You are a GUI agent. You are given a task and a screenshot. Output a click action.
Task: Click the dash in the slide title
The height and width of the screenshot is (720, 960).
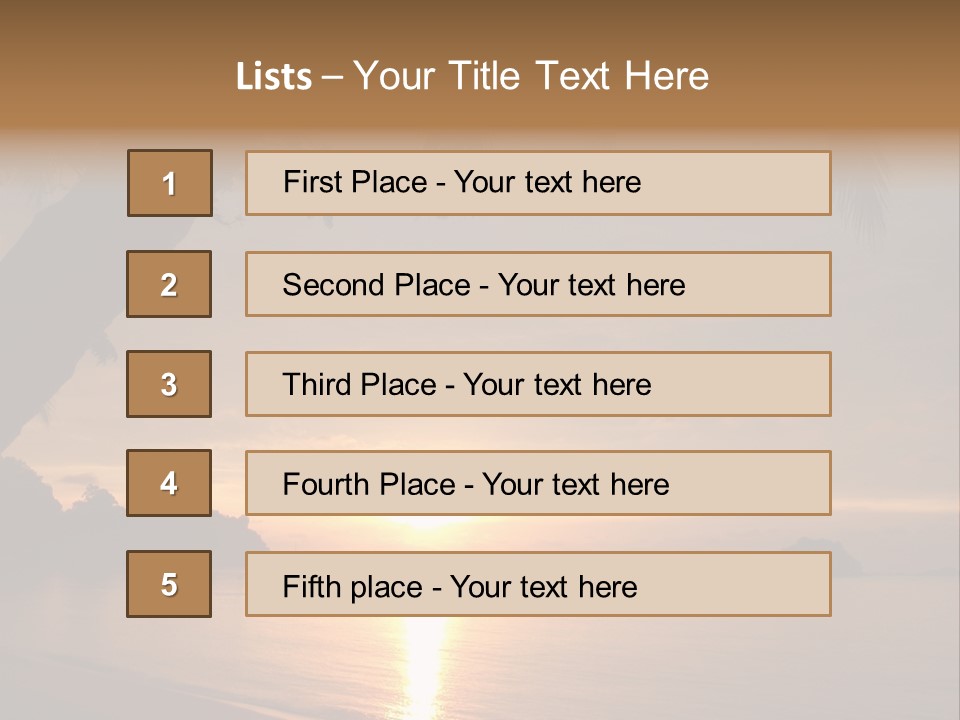(331, 77)
